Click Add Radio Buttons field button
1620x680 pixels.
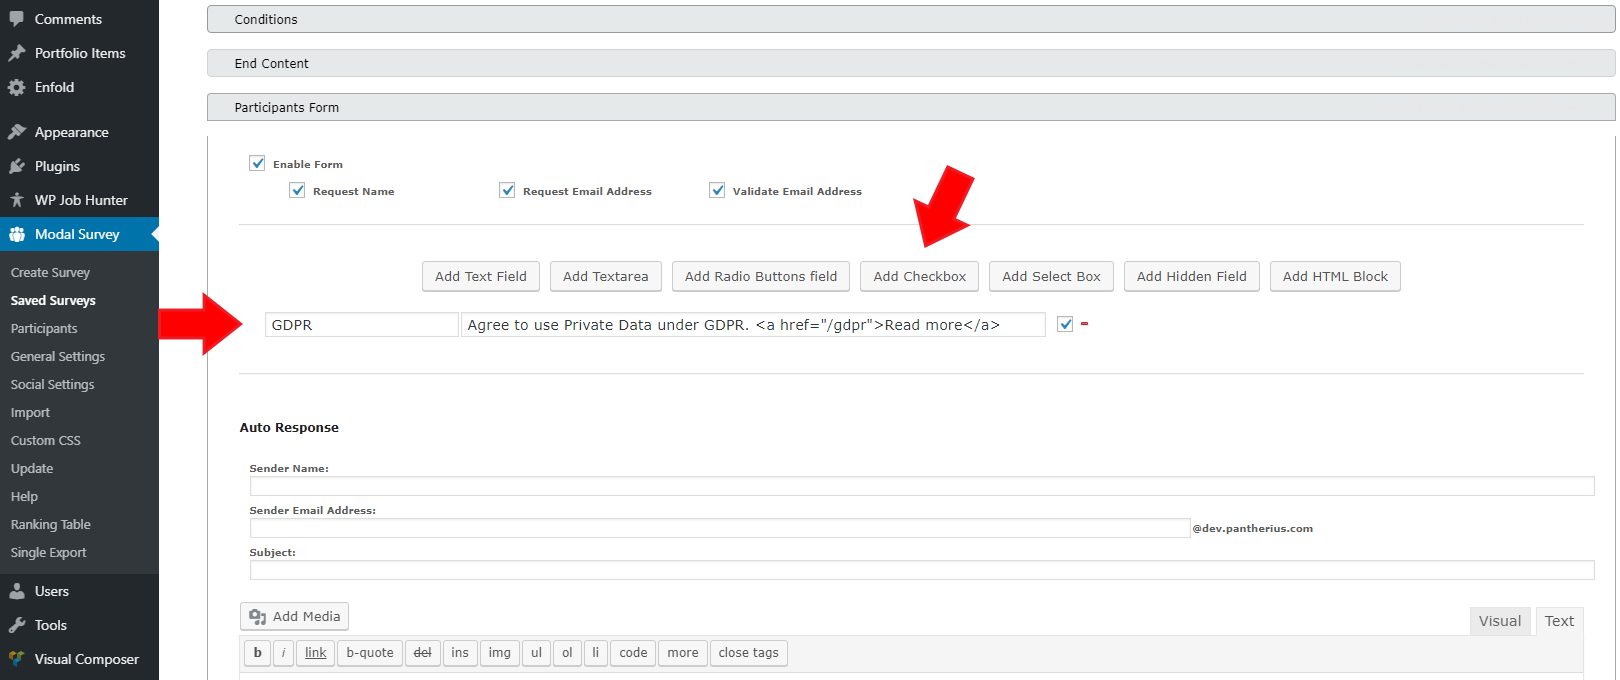pos(761,276)
